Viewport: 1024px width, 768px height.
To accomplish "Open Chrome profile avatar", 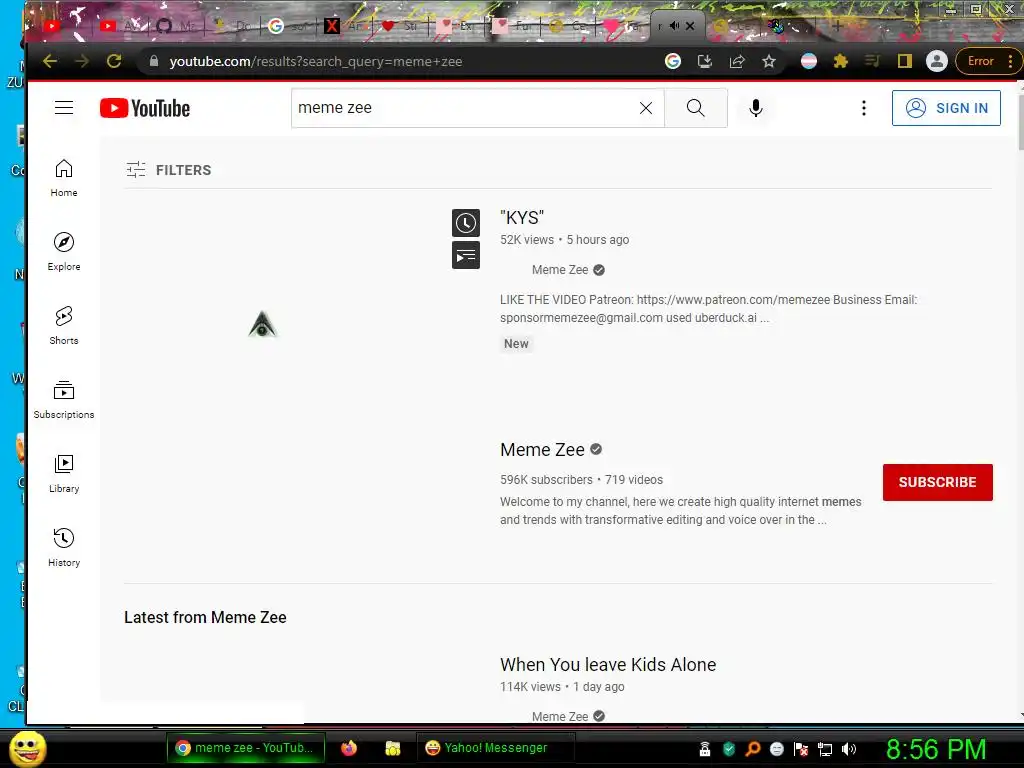I will tap(936, 61).
